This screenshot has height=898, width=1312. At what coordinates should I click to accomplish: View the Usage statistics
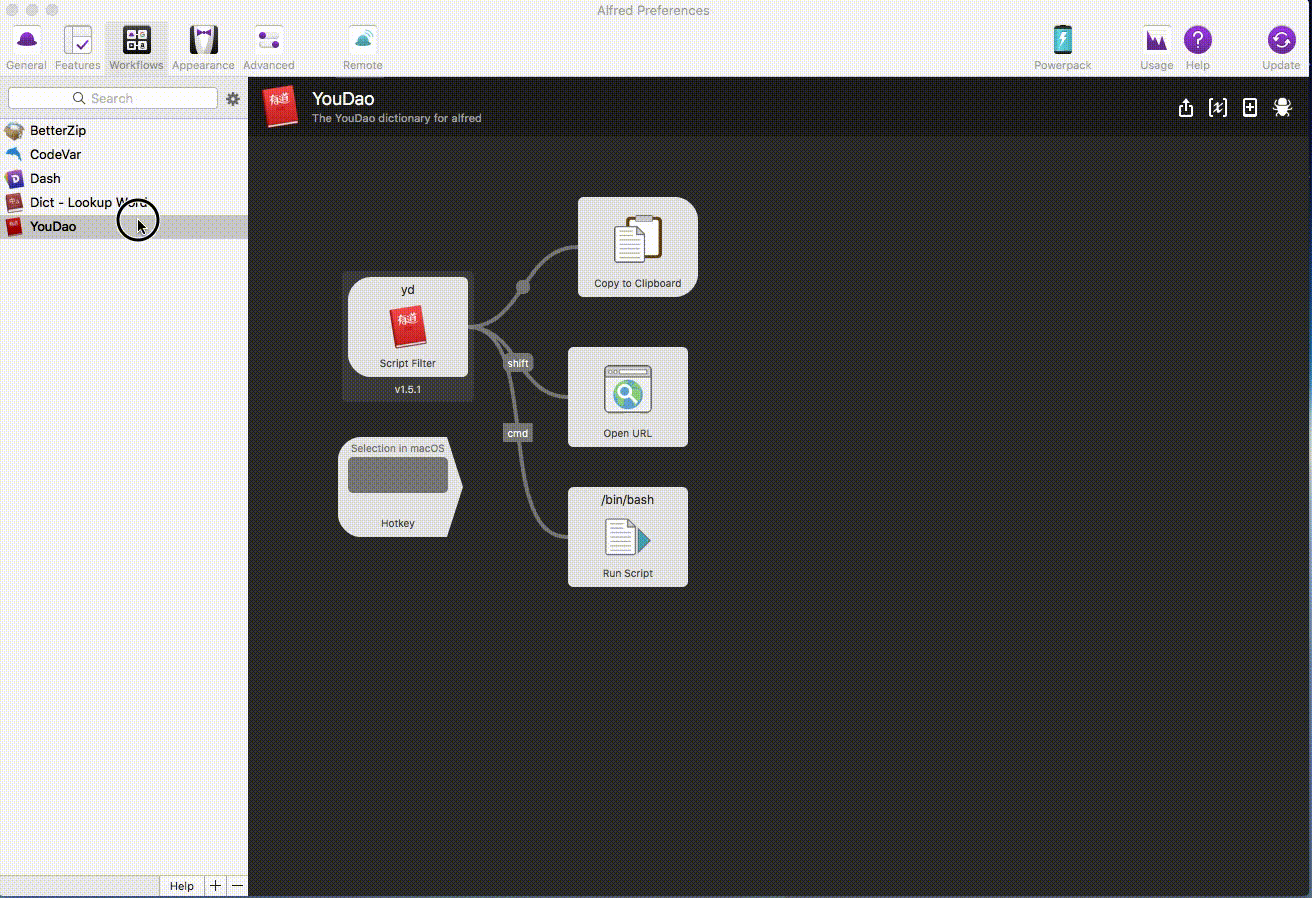click(x=1156, y=48)
